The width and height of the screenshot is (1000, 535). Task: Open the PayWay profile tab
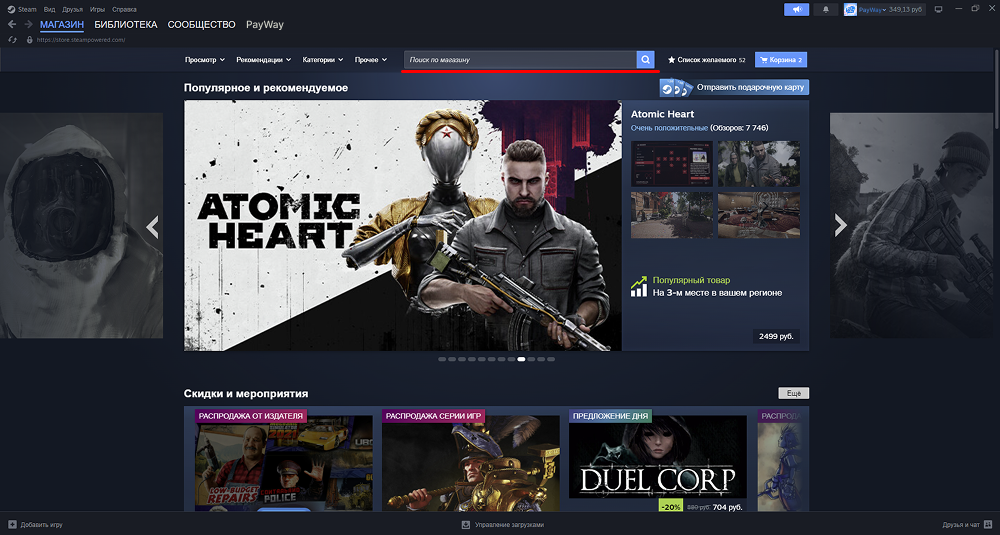click(x=265, y=24)
